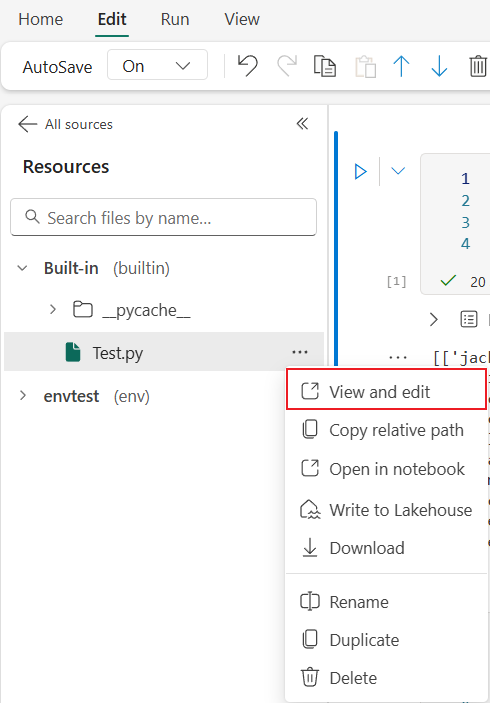Run the notebook cell
The height and width of the screenshot is (703, 490).
pyautogui.click(x=360, y=171)
